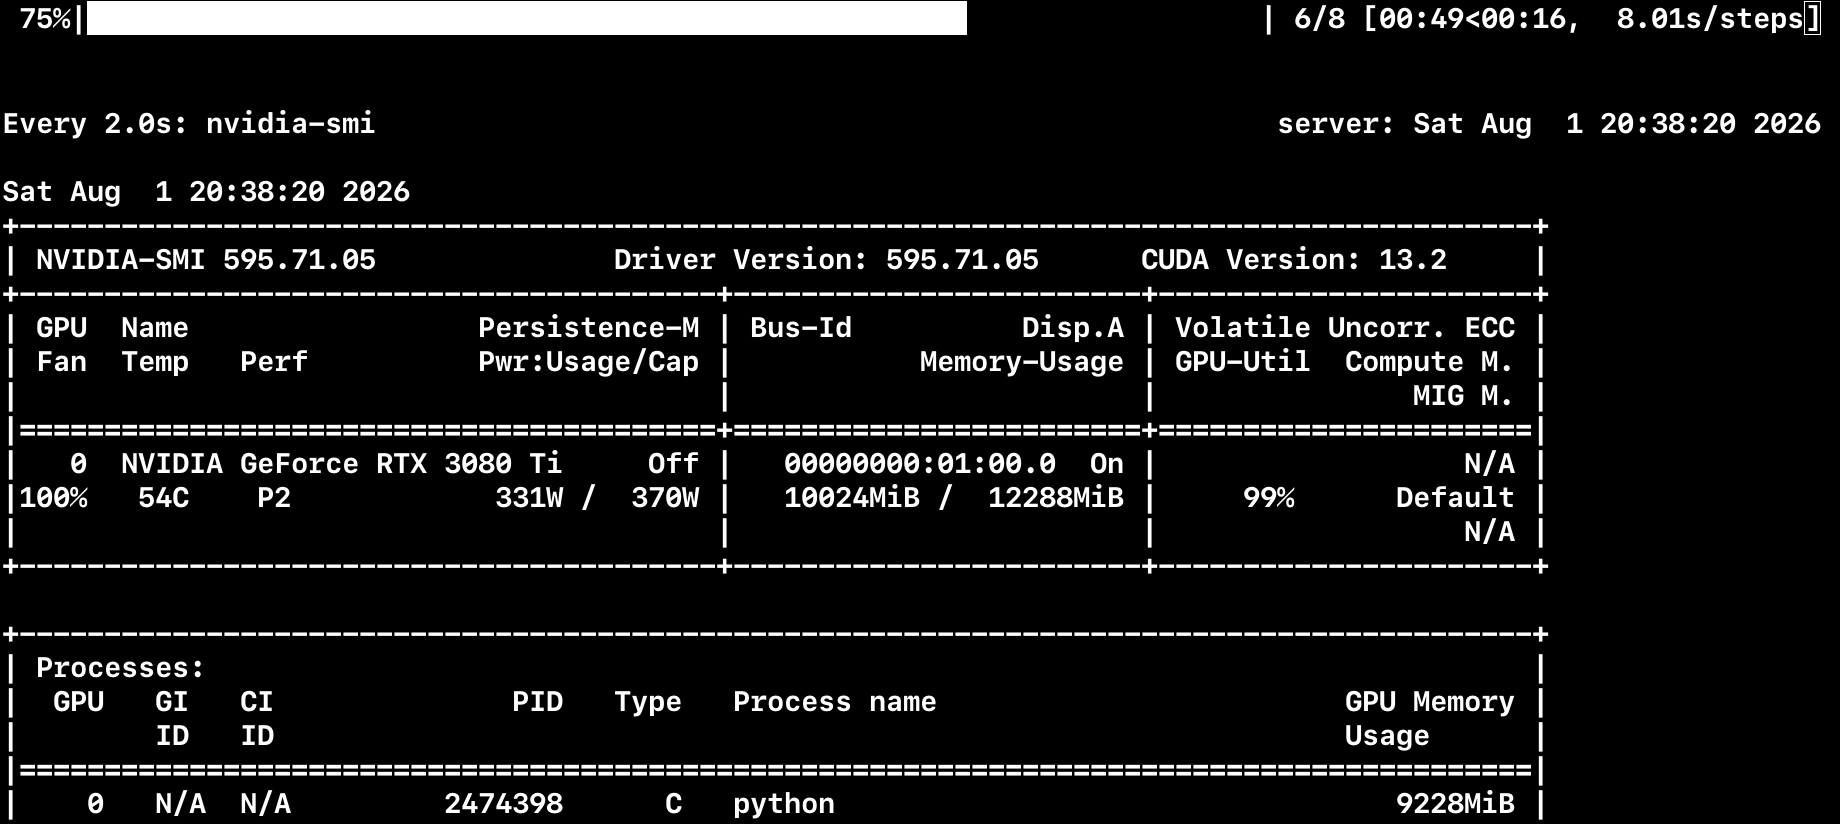Viewport: 1840px width, 824px height.
Task: Click the "Perf" column header
Action: tap(274, 361)
